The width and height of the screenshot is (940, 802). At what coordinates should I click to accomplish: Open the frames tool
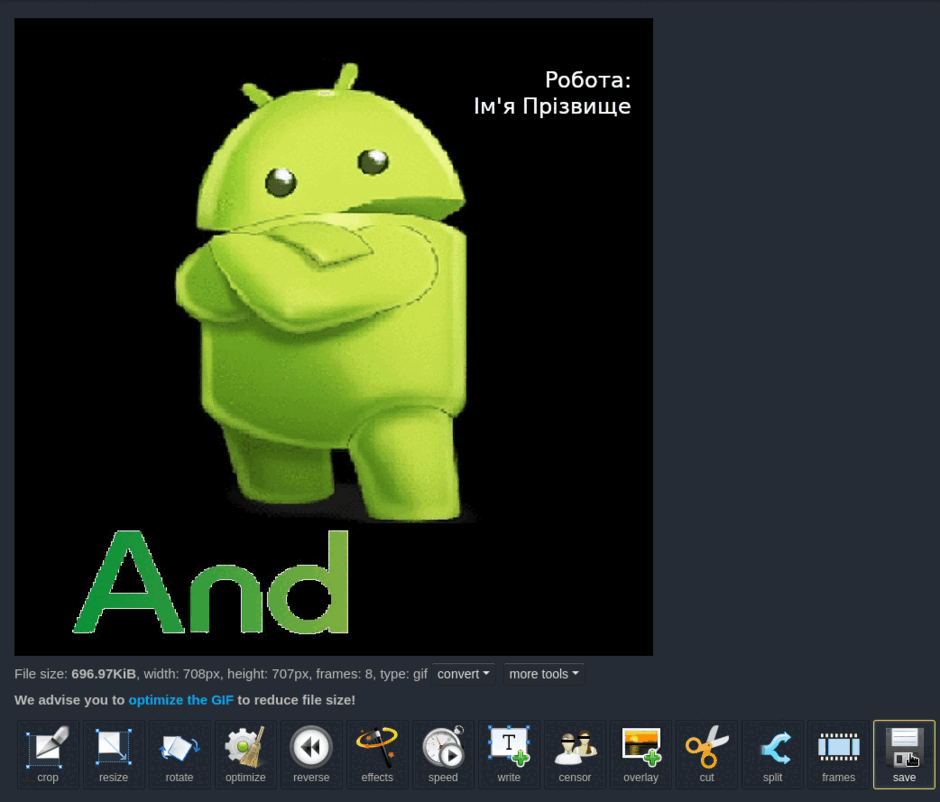pos(839,754)
